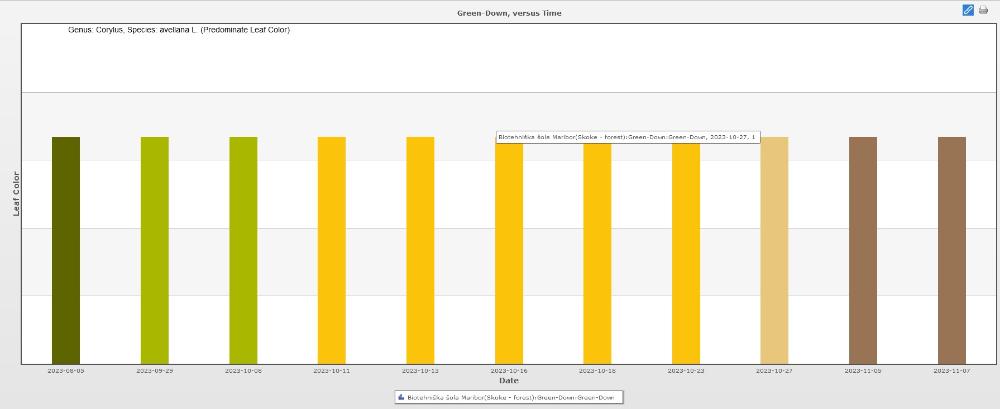The image size is (1000, 409).
Task: Click the brown bar for 2023-11-07
Action: click(x=952, y=250)
